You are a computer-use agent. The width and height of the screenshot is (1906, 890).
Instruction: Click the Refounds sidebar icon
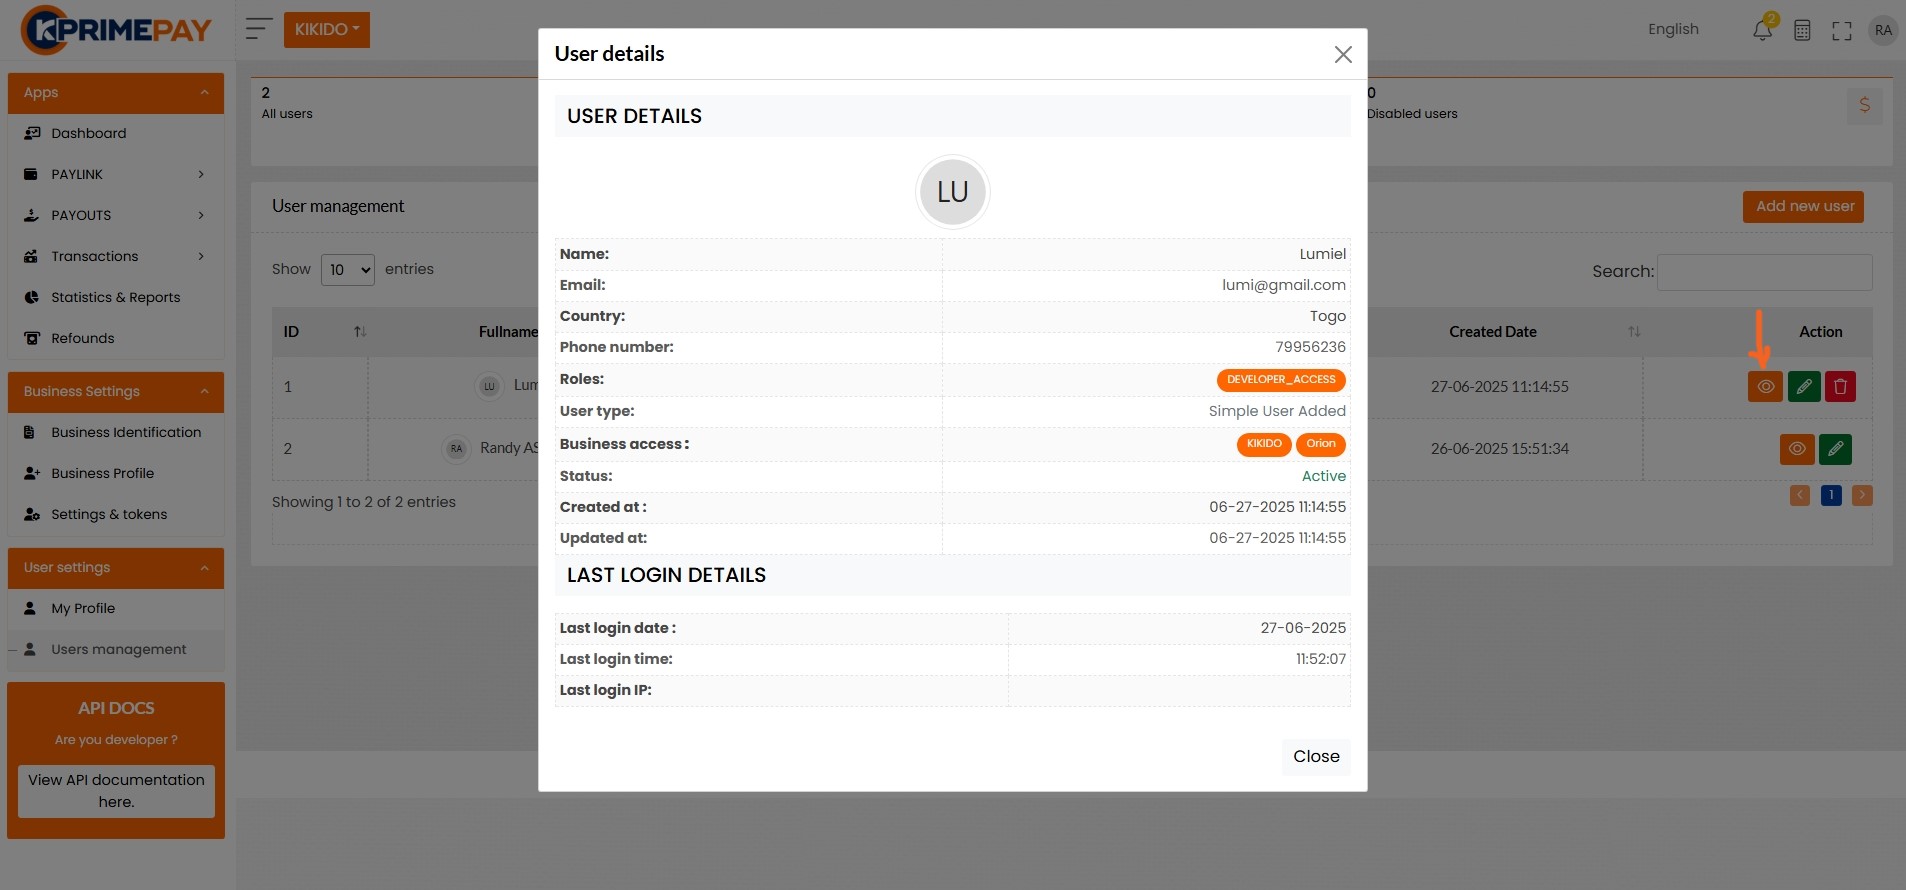tap(32, 338)
